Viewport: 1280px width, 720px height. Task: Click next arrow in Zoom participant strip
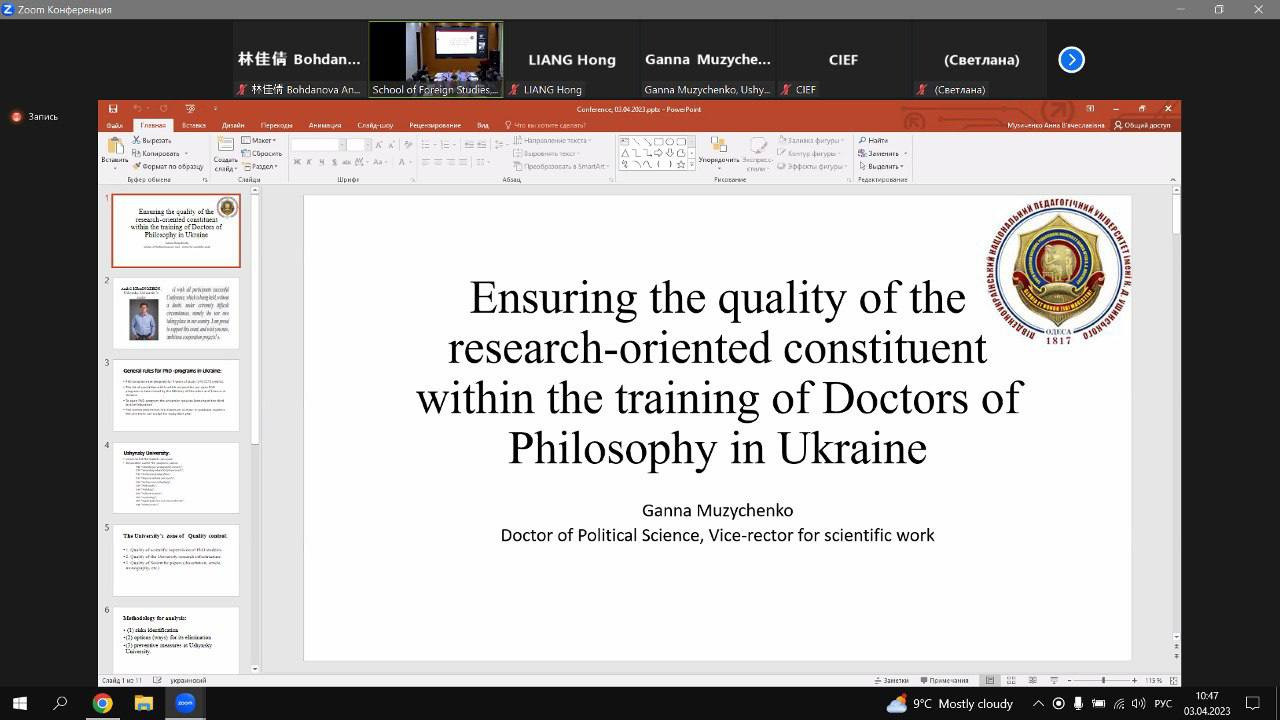tap(1071, 60)
